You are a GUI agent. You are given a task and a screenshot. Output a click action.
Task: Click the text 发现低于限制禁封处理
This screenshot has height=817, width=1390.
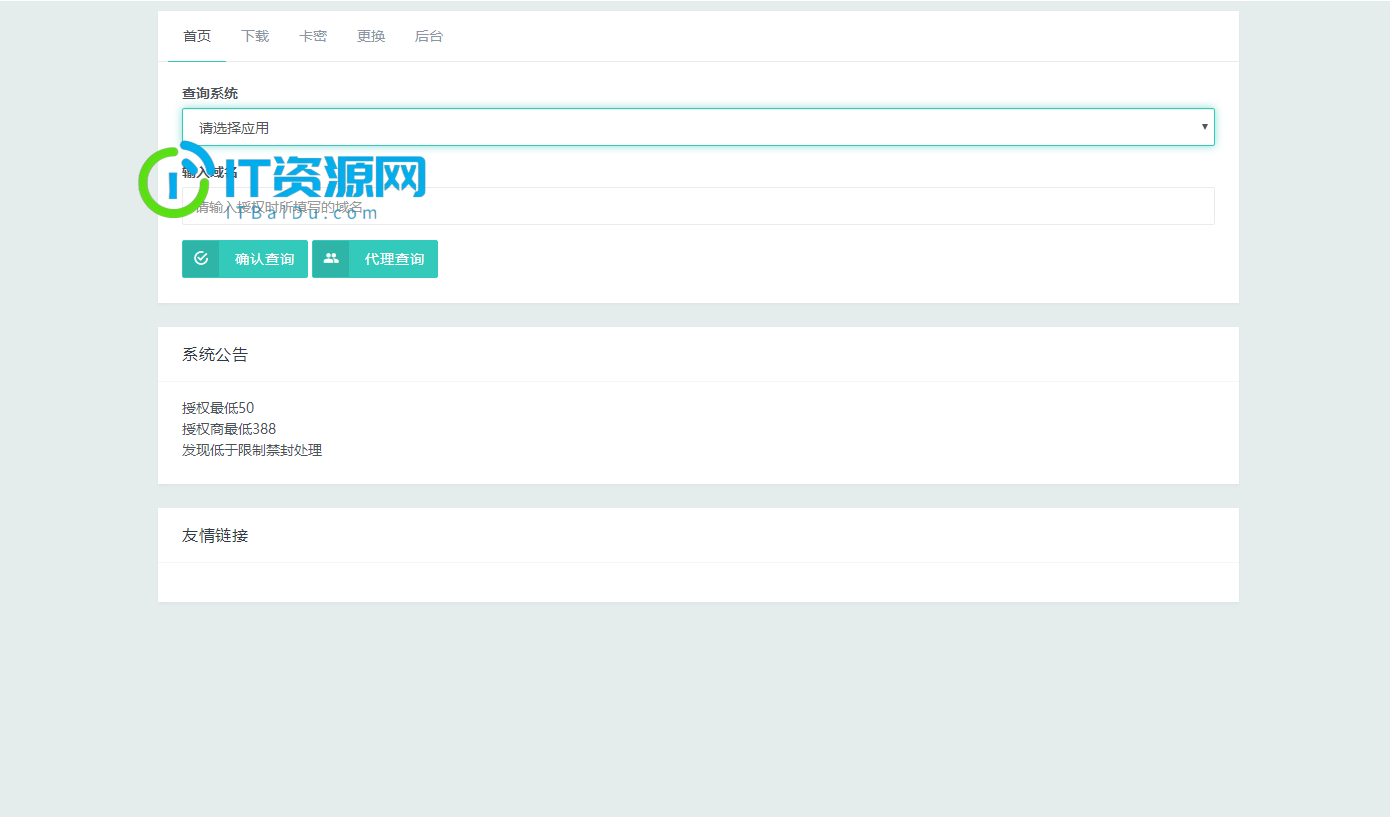(x=252, y=450)
